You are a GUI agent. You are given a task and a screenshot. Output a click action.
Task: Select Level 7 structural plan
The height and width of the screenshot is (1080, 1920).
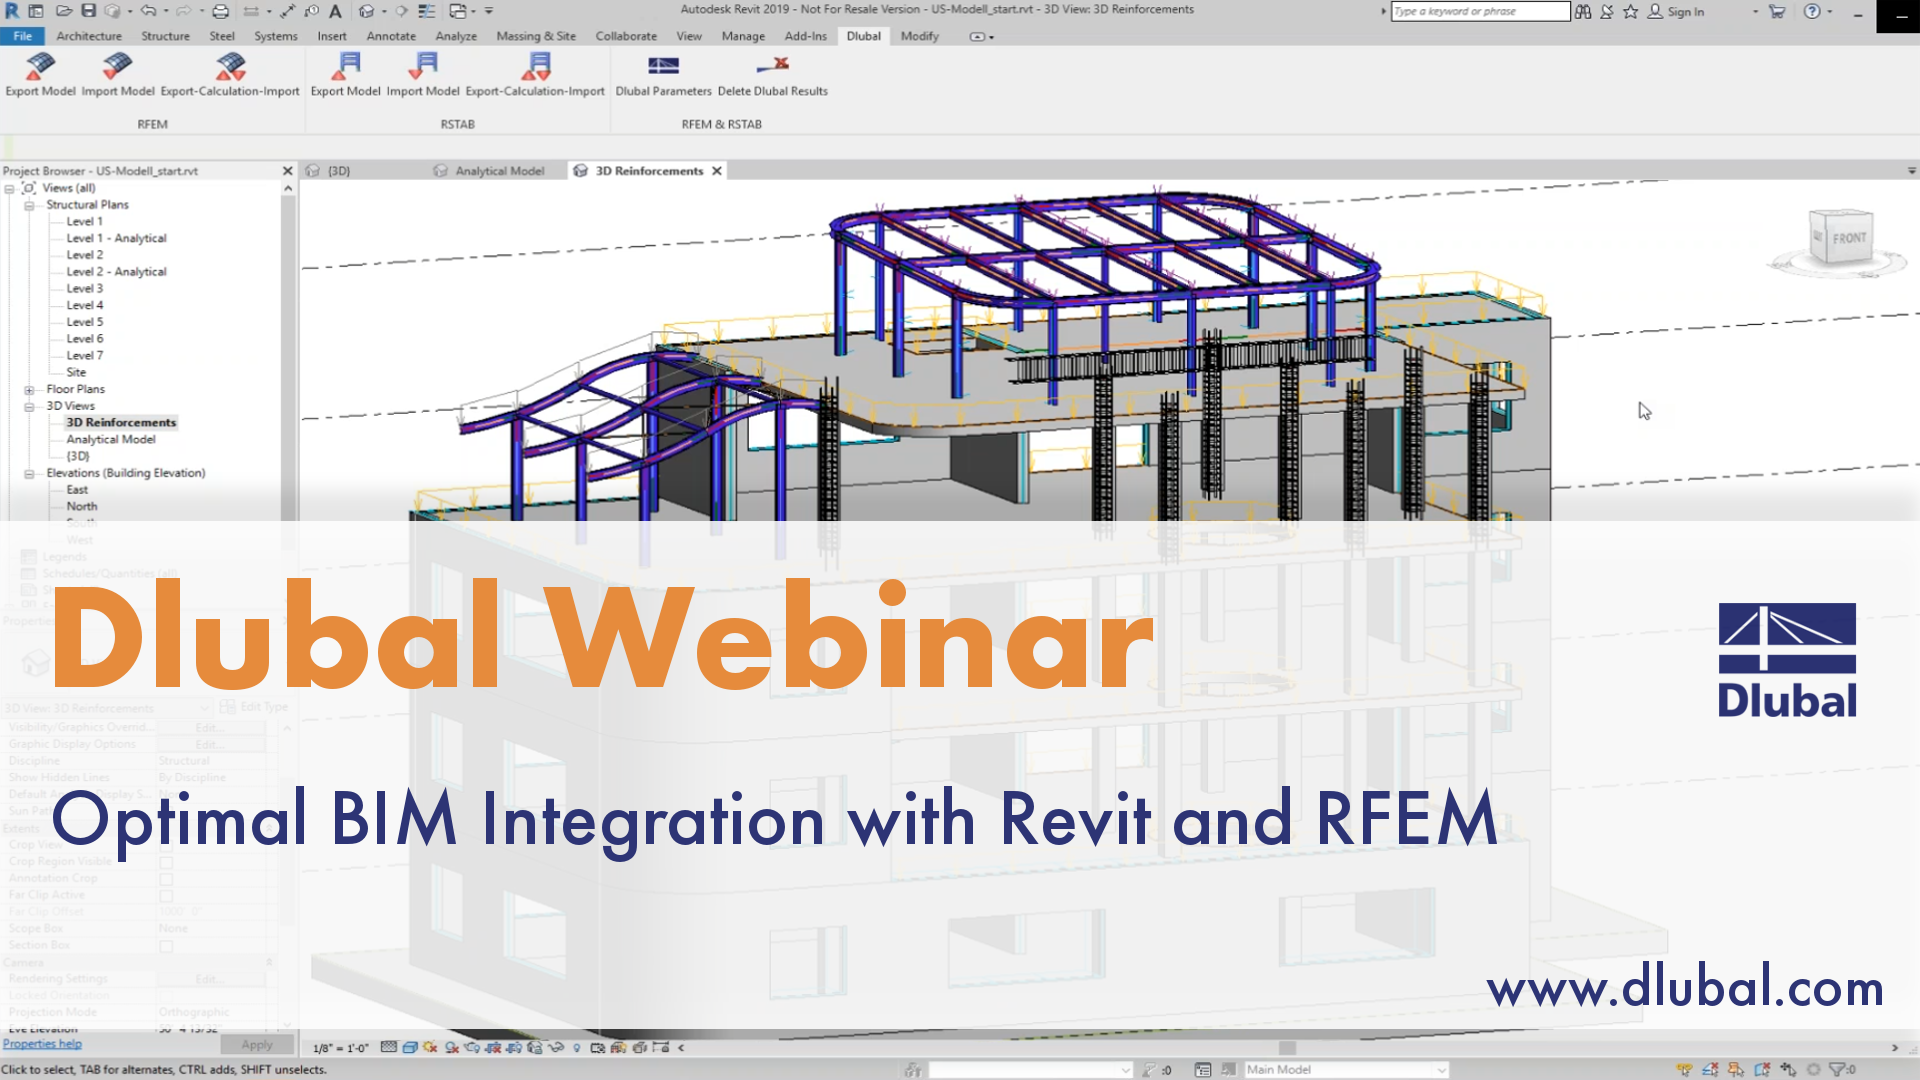pyautogui.click(x=84, y=355)
